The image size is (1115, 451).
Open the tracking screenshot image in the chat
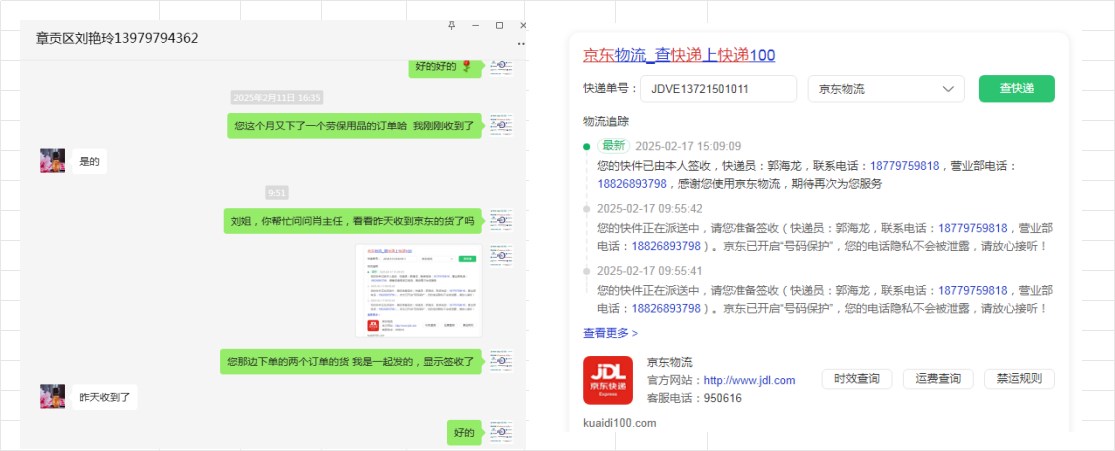[x=419, y=290]
